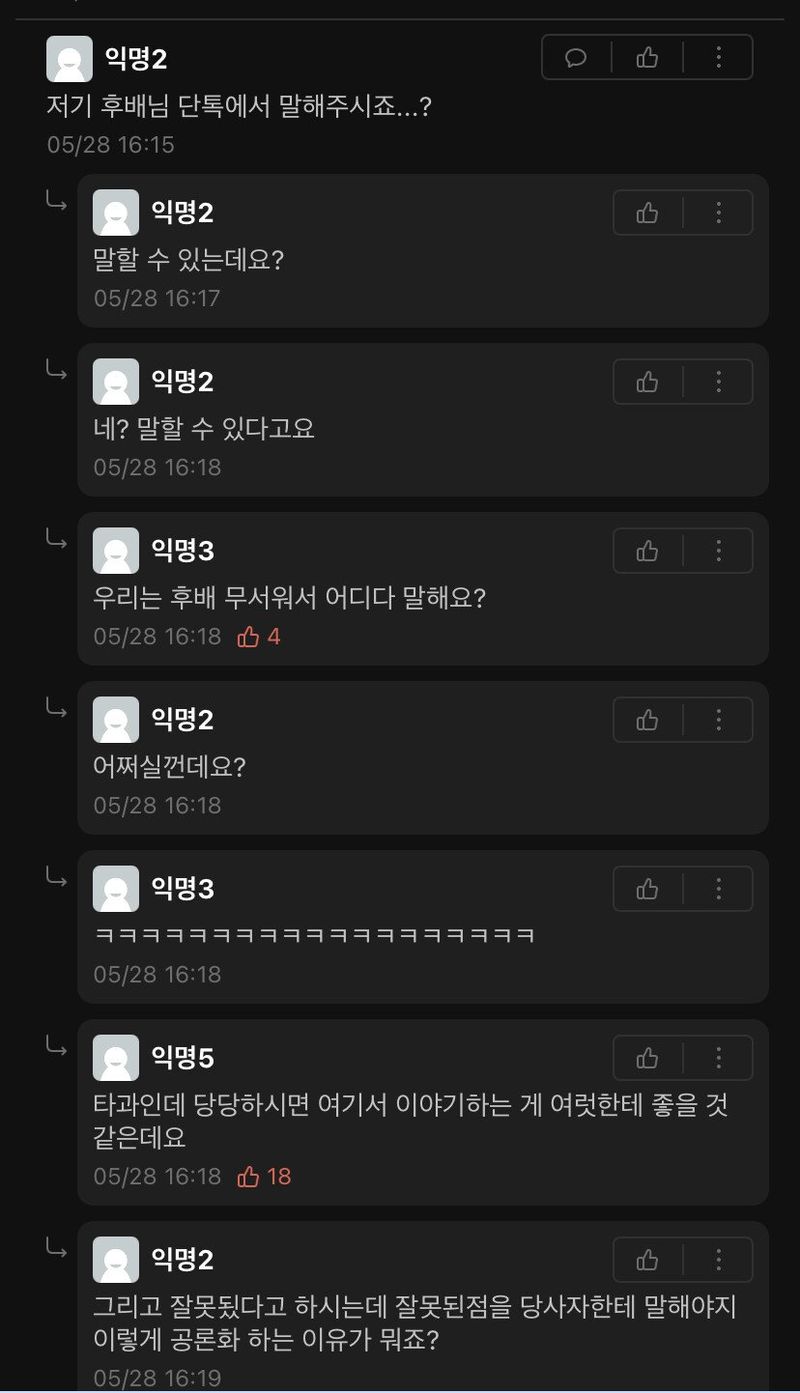
Task: Like 익명5's reply starting with '타과인데'
Action: (x=647, y=1058)
